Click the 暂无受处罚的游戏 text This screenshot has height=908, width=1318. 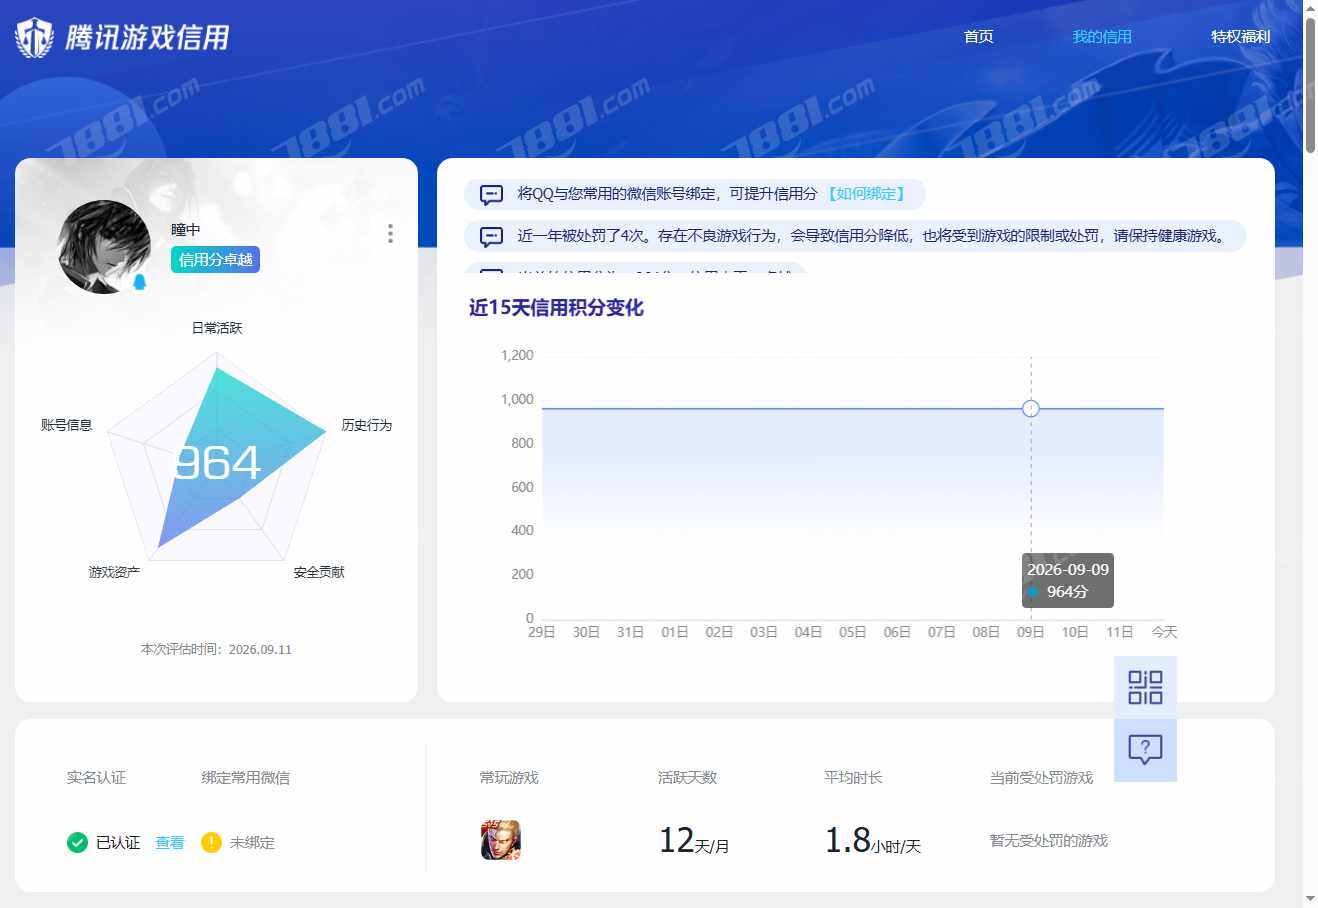pyautogui.click(x=1049, y=841)
